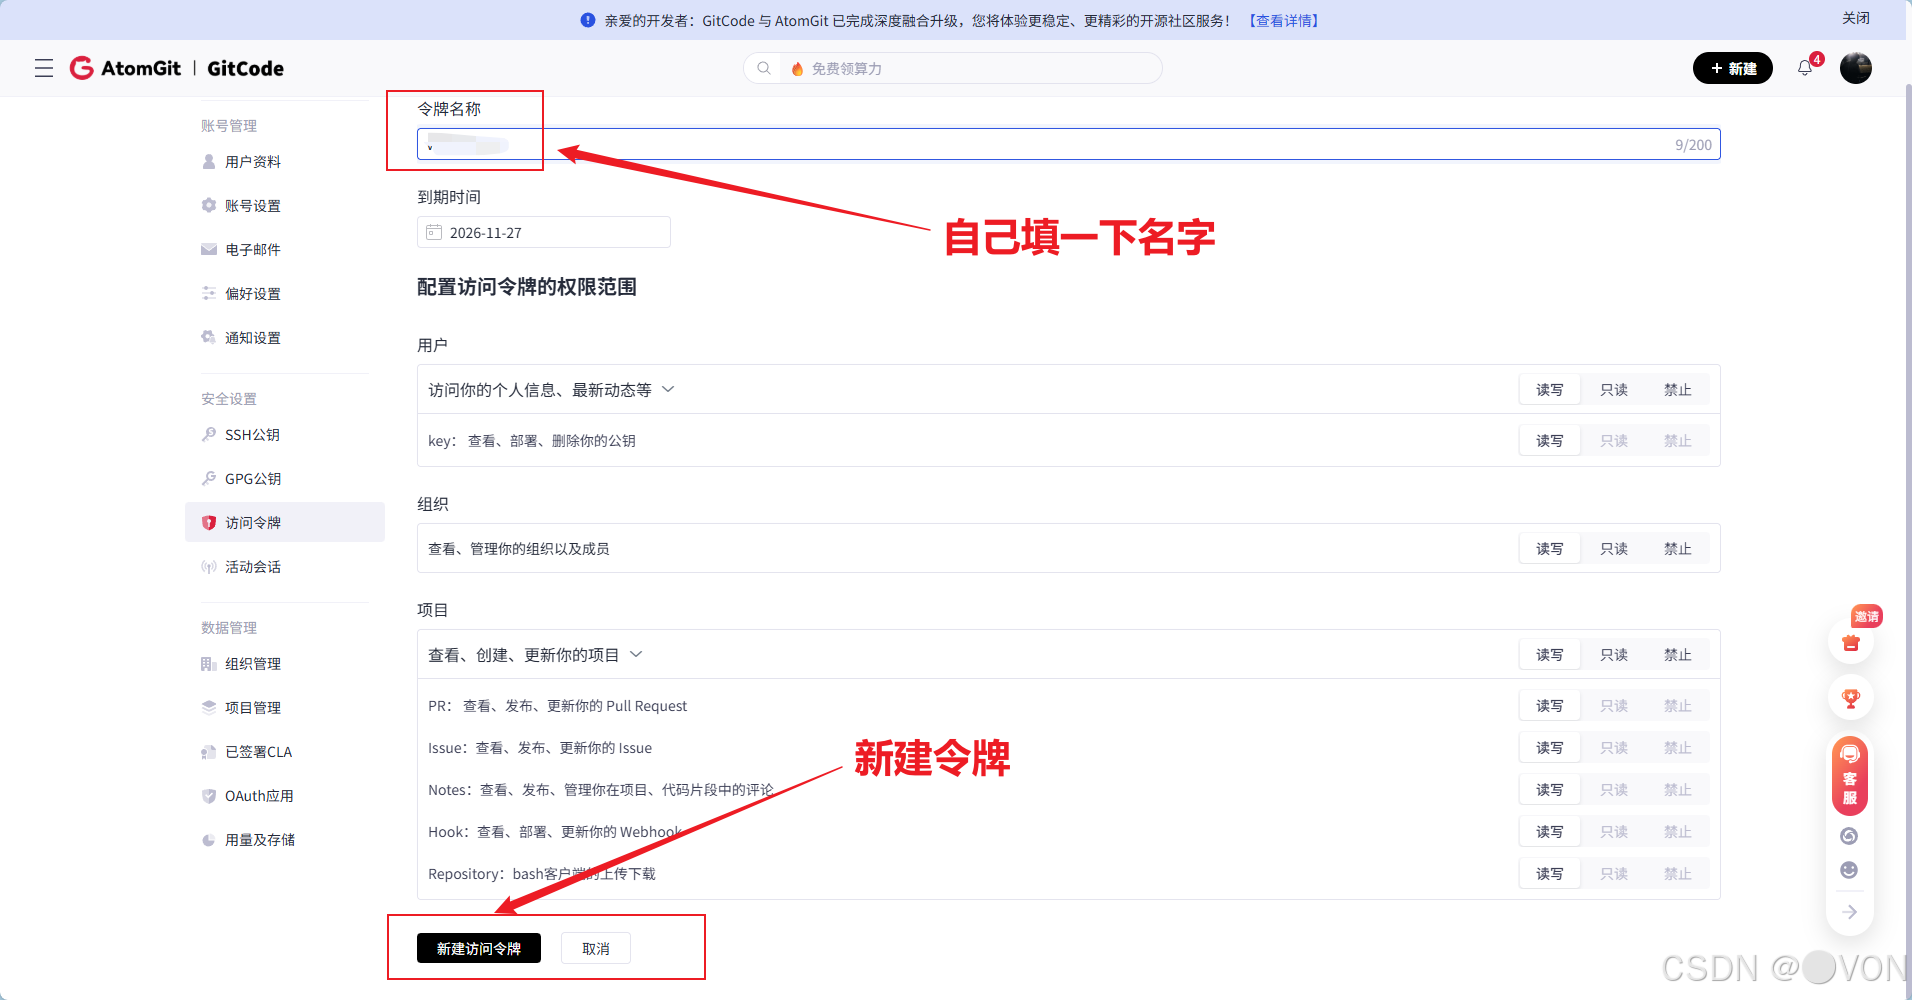This screenshot has width=1912, height=1000.
Task: Set 组织 permission to 只读
Action: (1613, 548)
